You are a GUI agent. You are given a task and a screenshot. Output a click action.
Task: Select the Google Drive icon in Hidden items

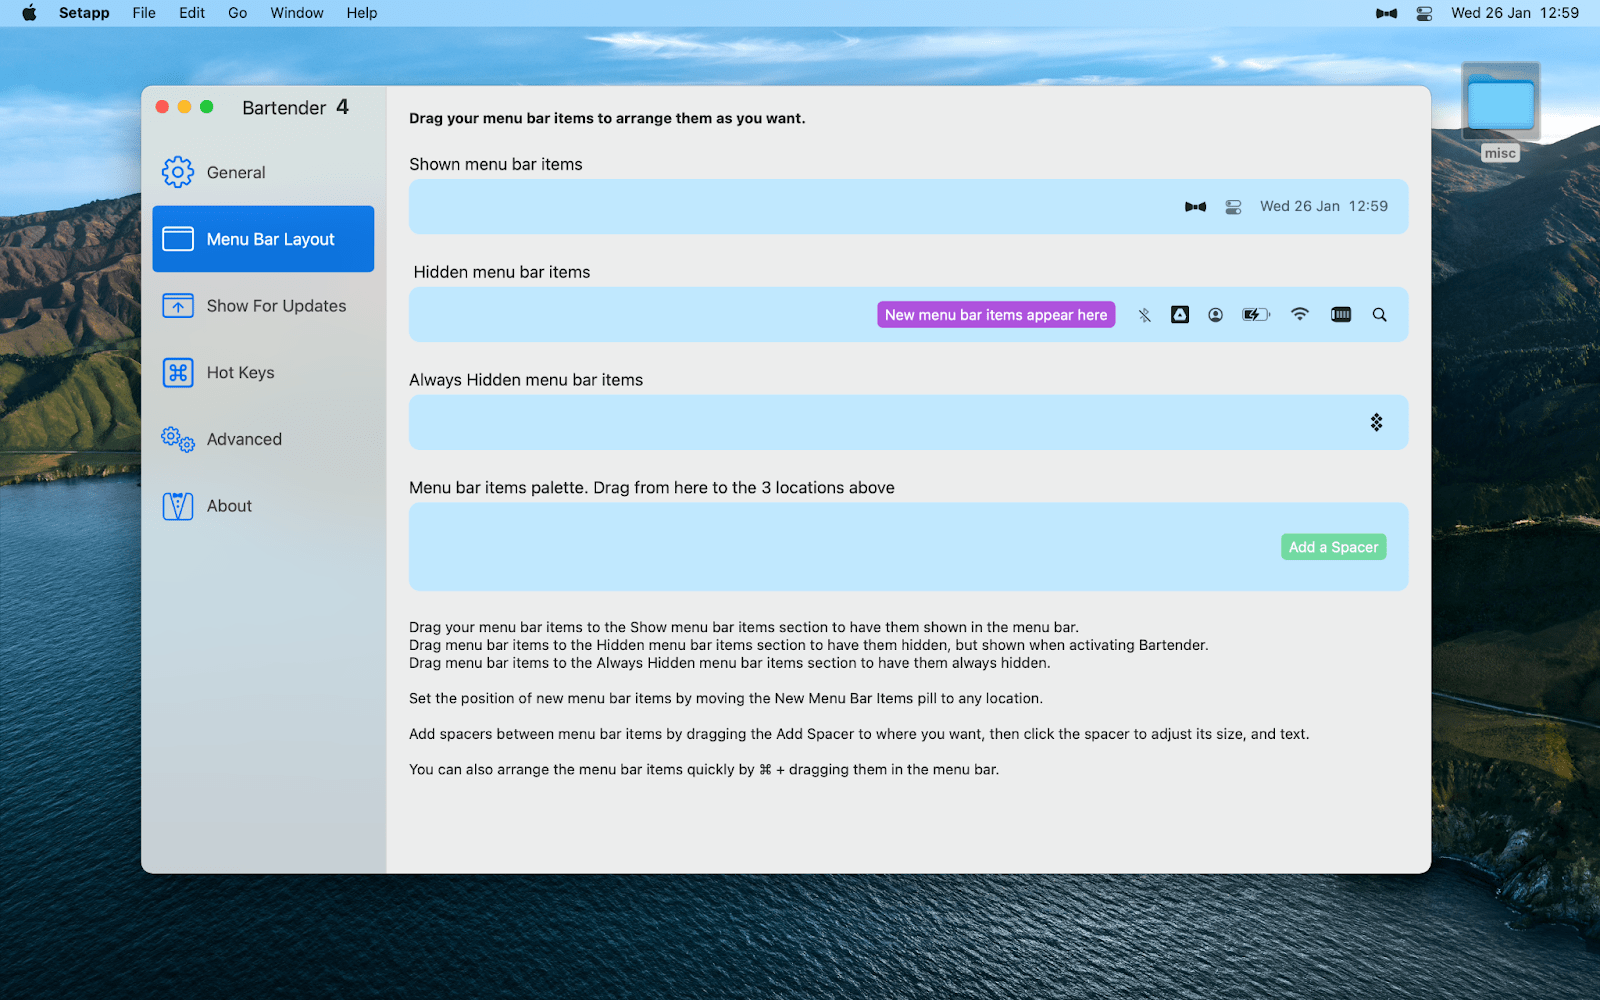click(1180, 315)
